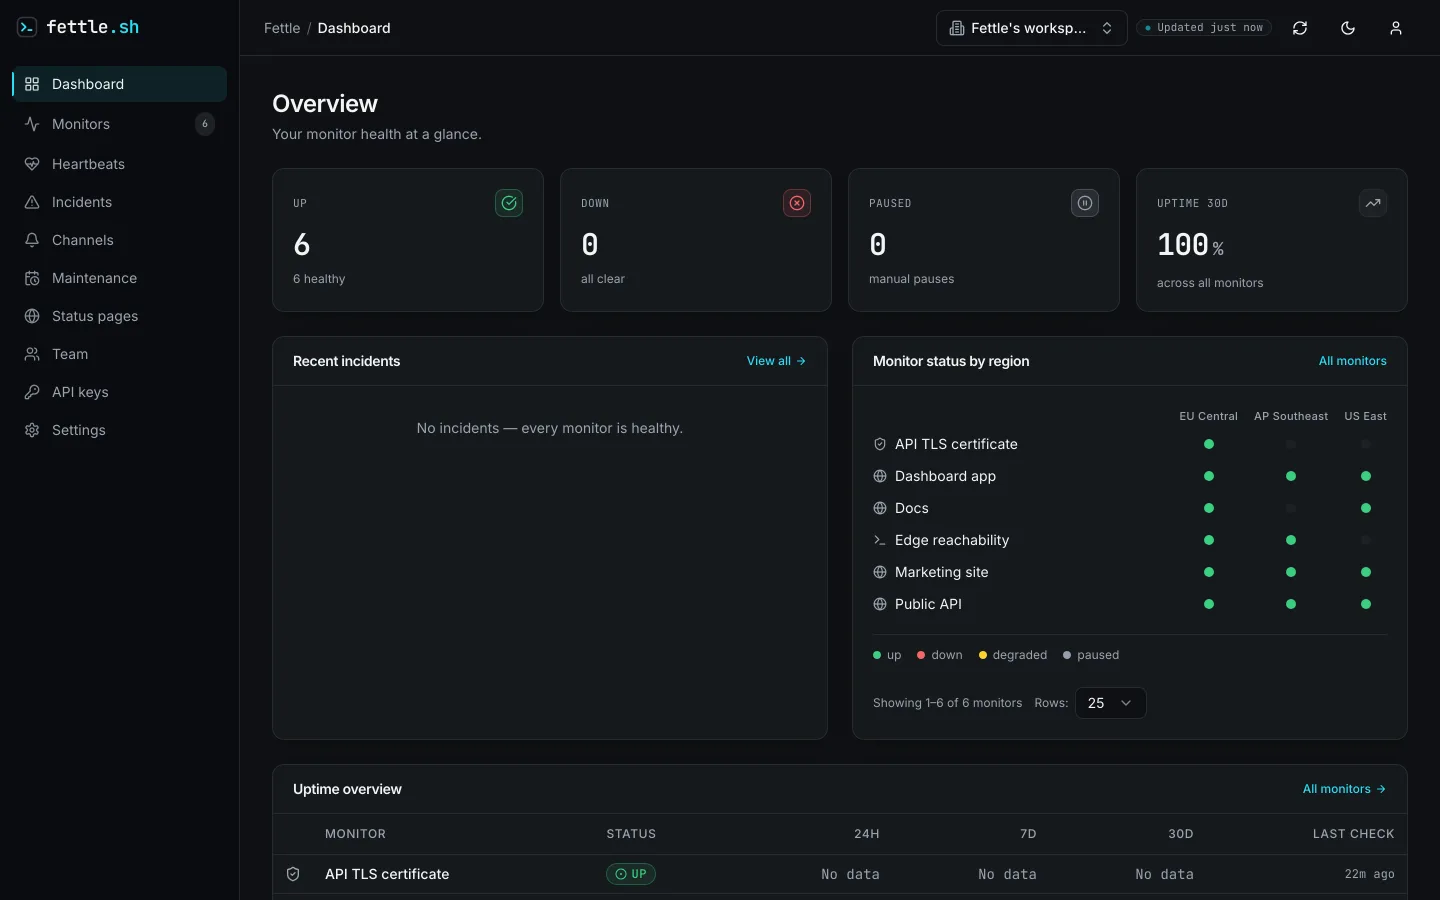The width and height of the screenshot is (1440, 900).
Task: Click Dashboard app AP Southeast status dot
Action: [1291, 476]
